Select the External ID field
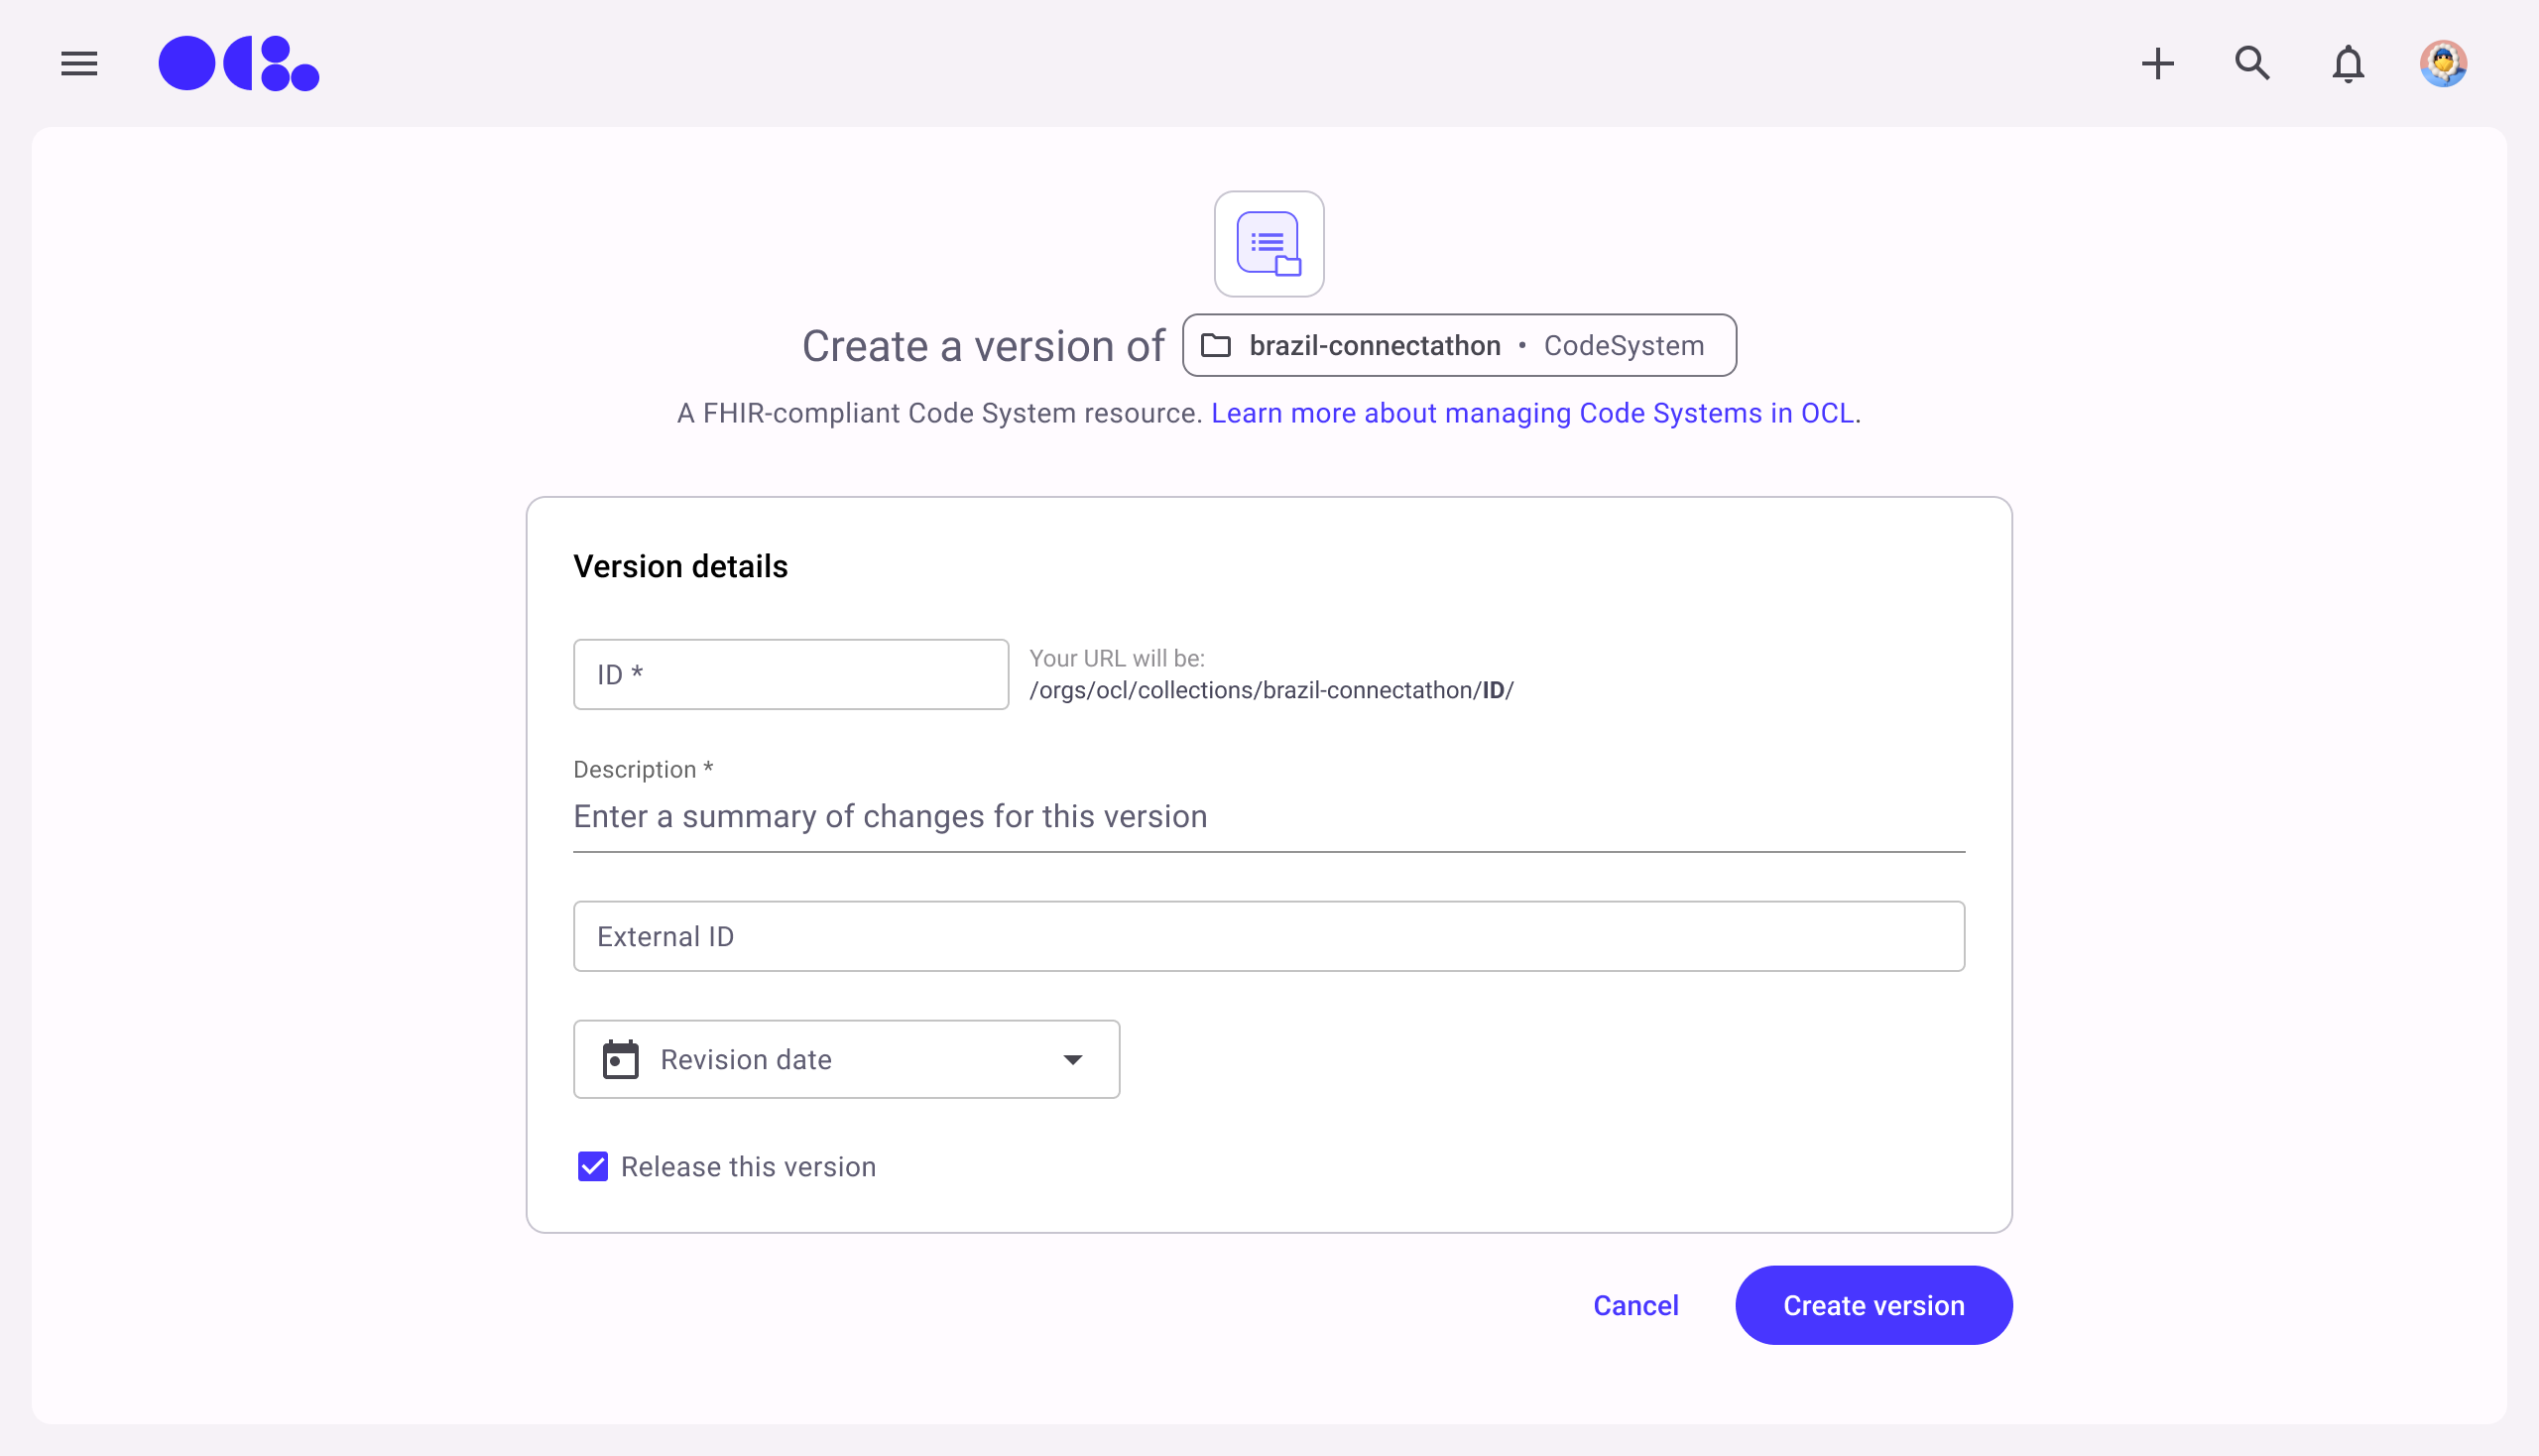2539x1456 pixels. 1268,936
